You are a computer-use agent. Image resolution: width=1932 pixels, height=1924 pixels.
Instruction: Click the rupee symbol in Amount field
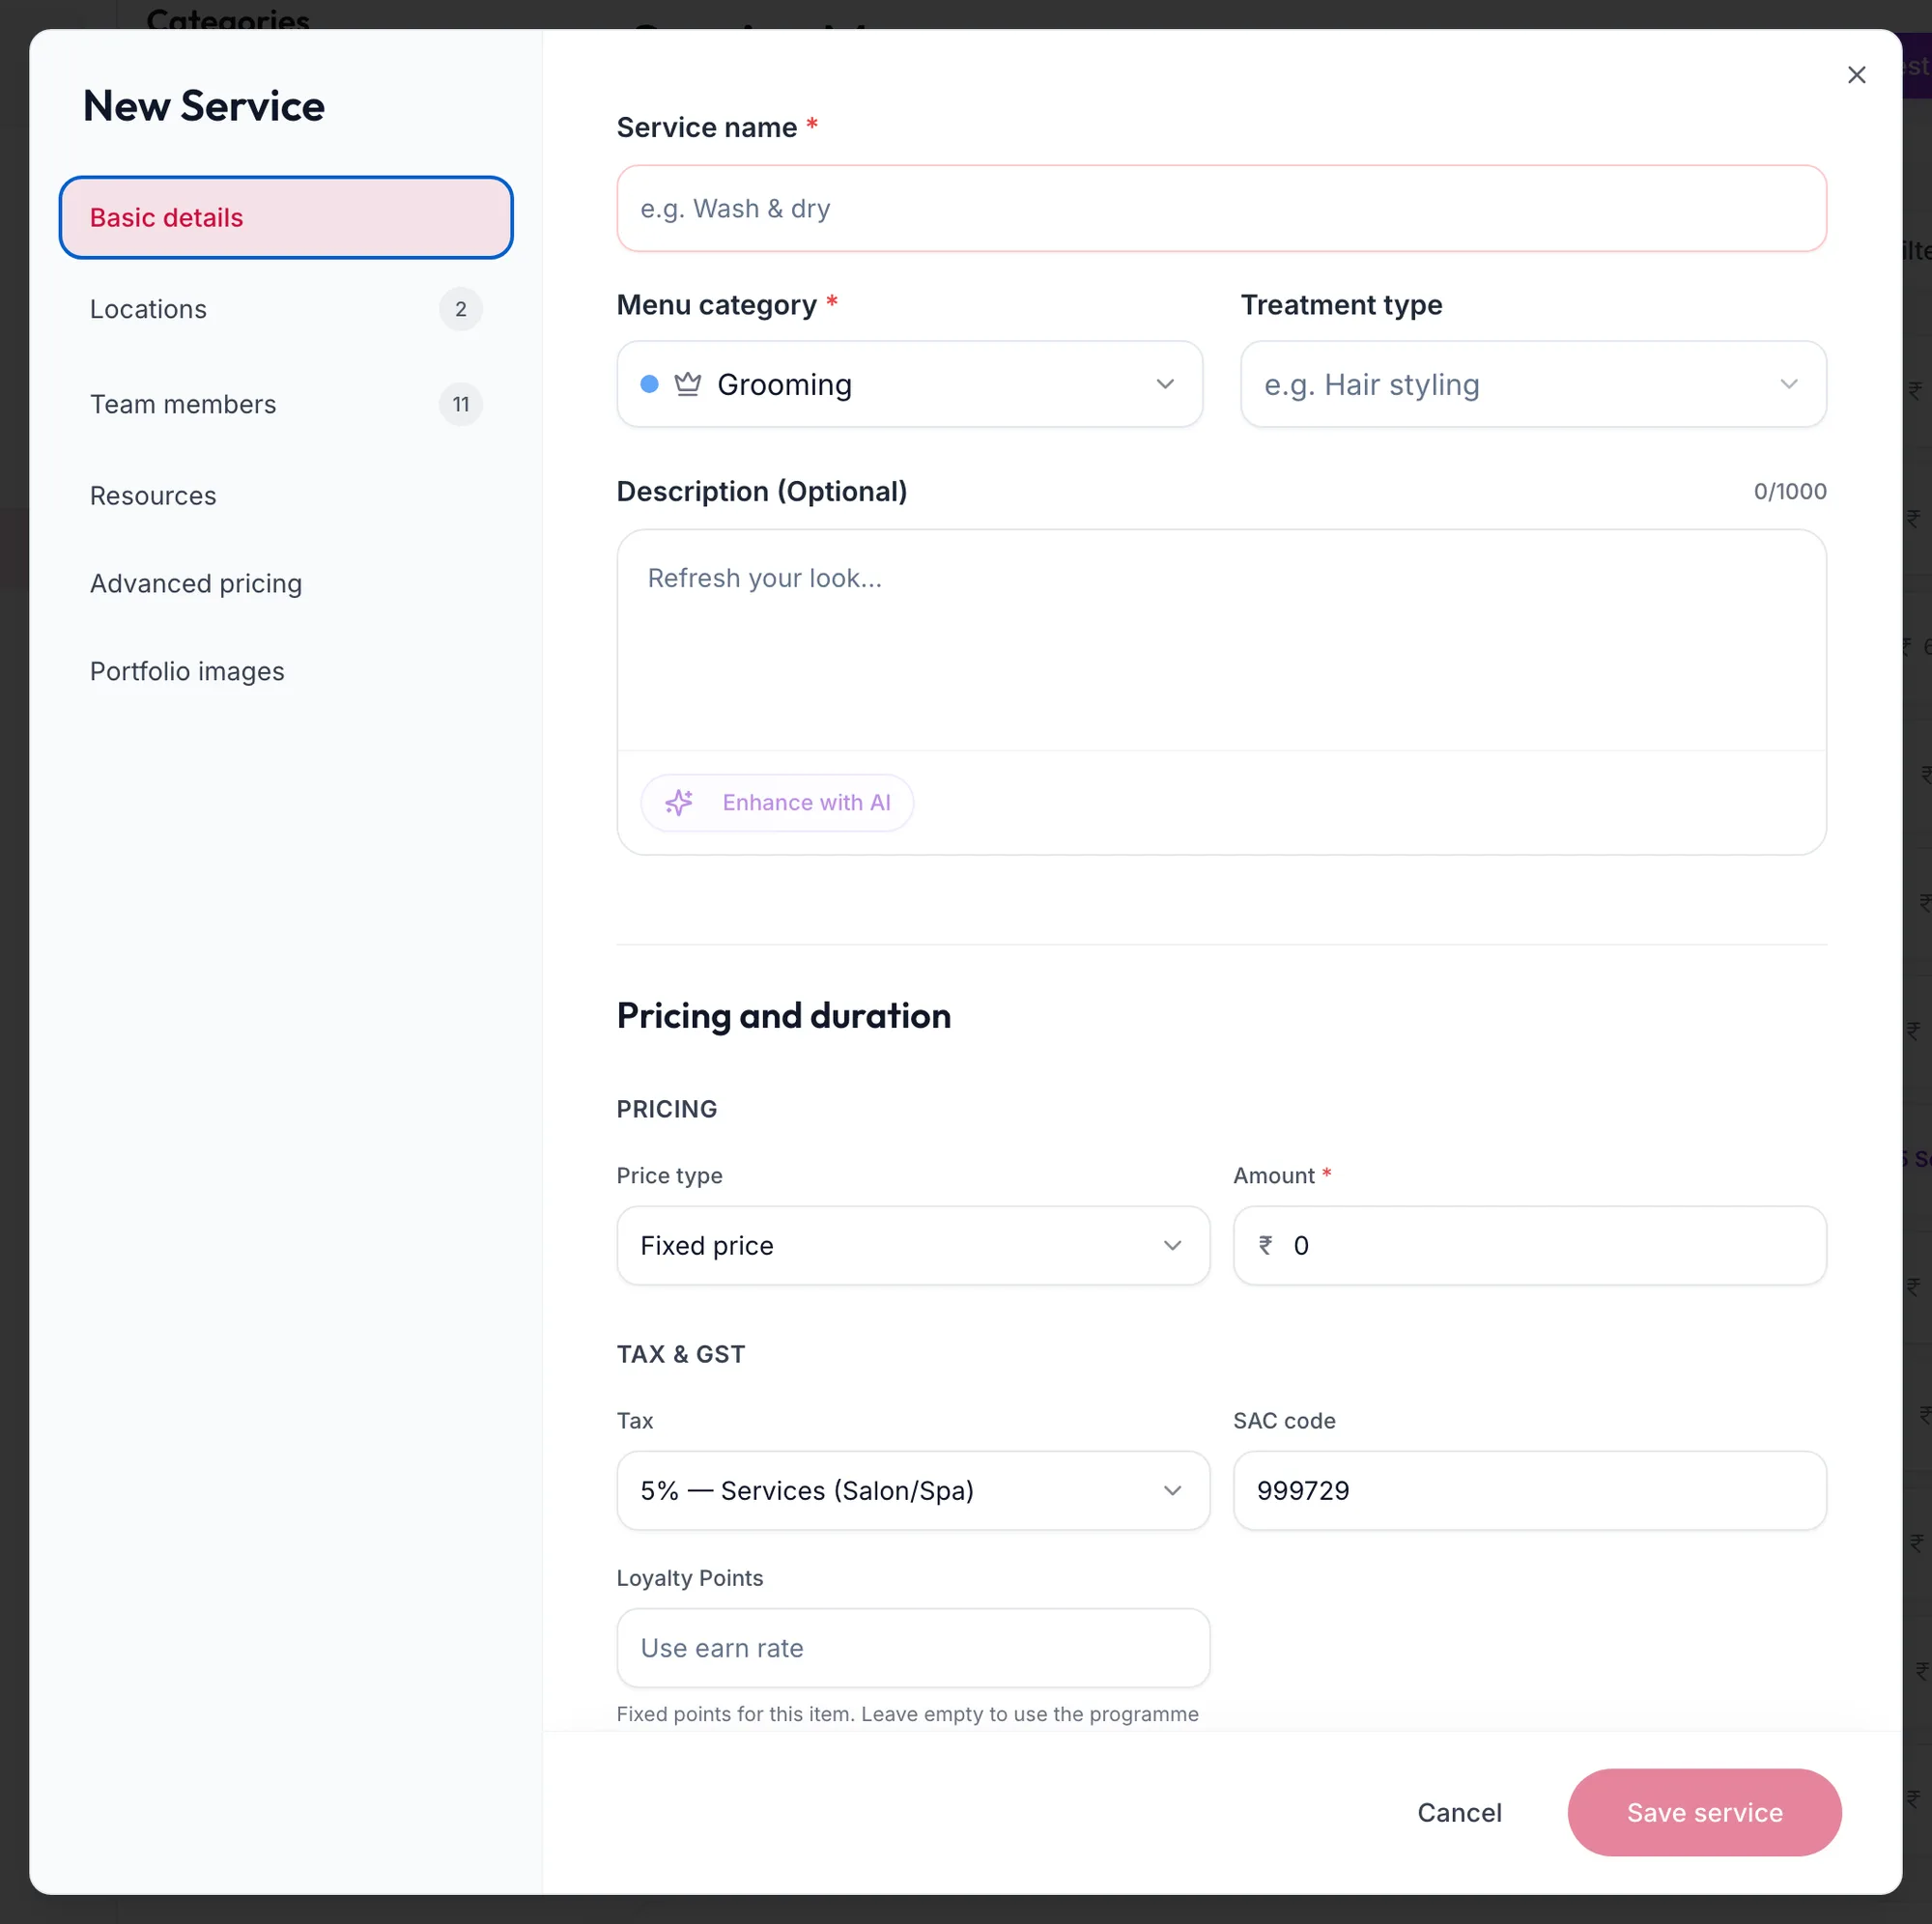click(x=1265, y=1245)
